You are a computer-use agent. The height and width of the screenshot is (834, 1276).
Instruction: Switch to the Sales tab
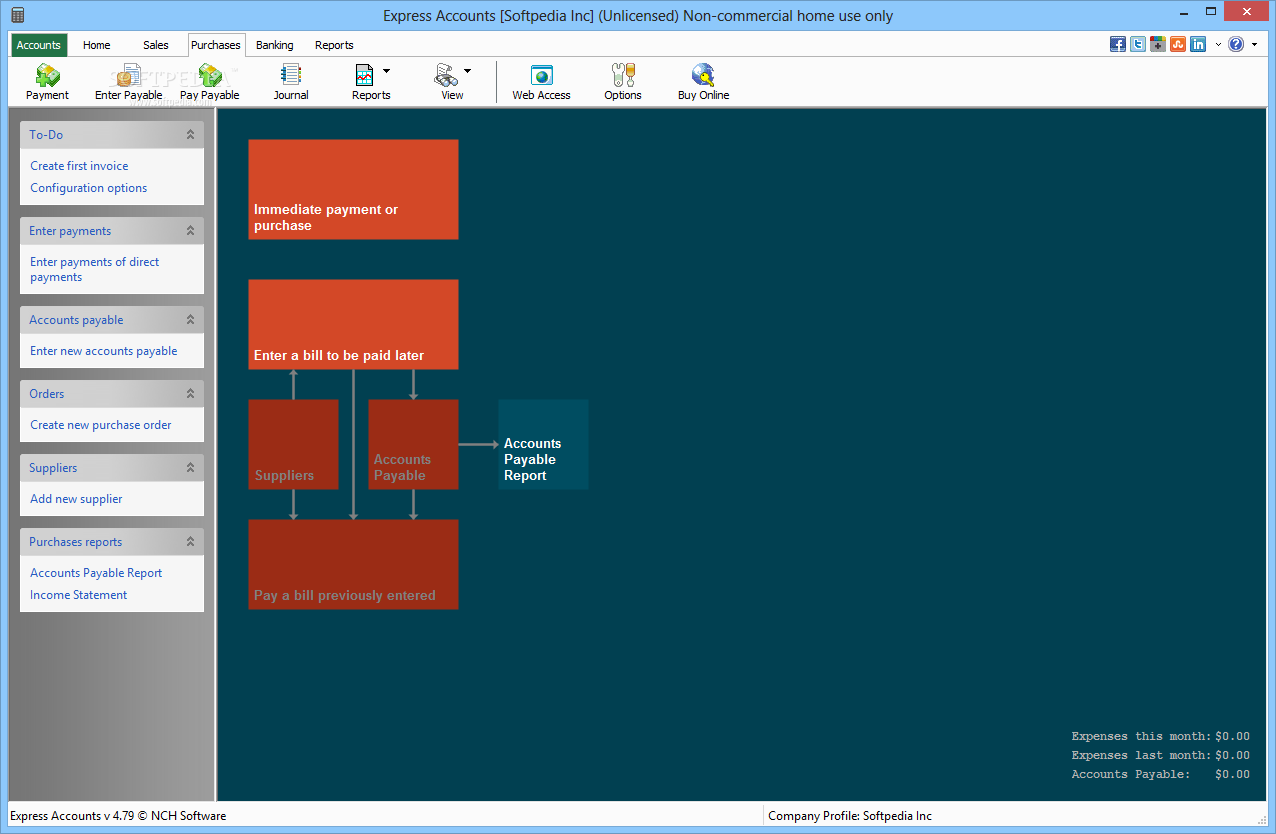point(156,45)
